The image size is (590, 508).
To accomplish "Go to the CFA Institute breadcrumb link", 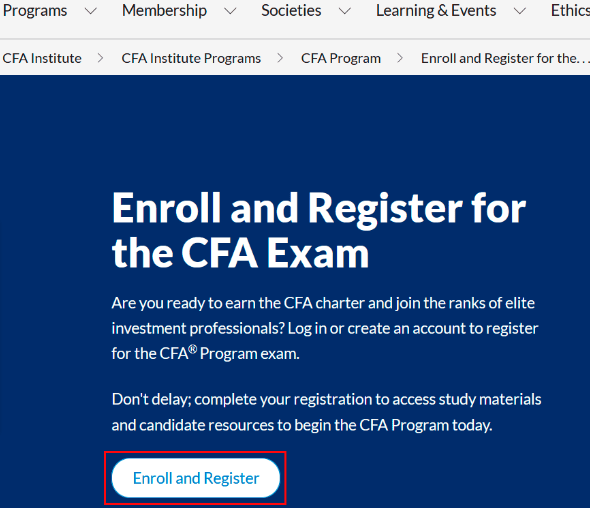I will coord(42,58).
